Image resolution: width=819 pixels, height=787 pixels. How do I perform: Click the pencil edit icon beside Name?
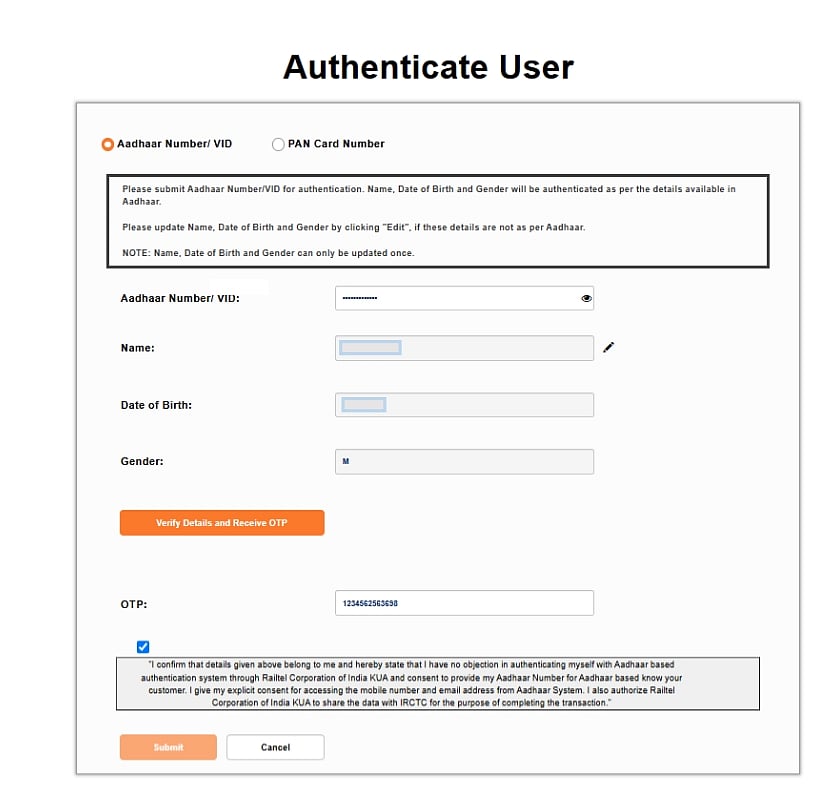coord(609,347)
